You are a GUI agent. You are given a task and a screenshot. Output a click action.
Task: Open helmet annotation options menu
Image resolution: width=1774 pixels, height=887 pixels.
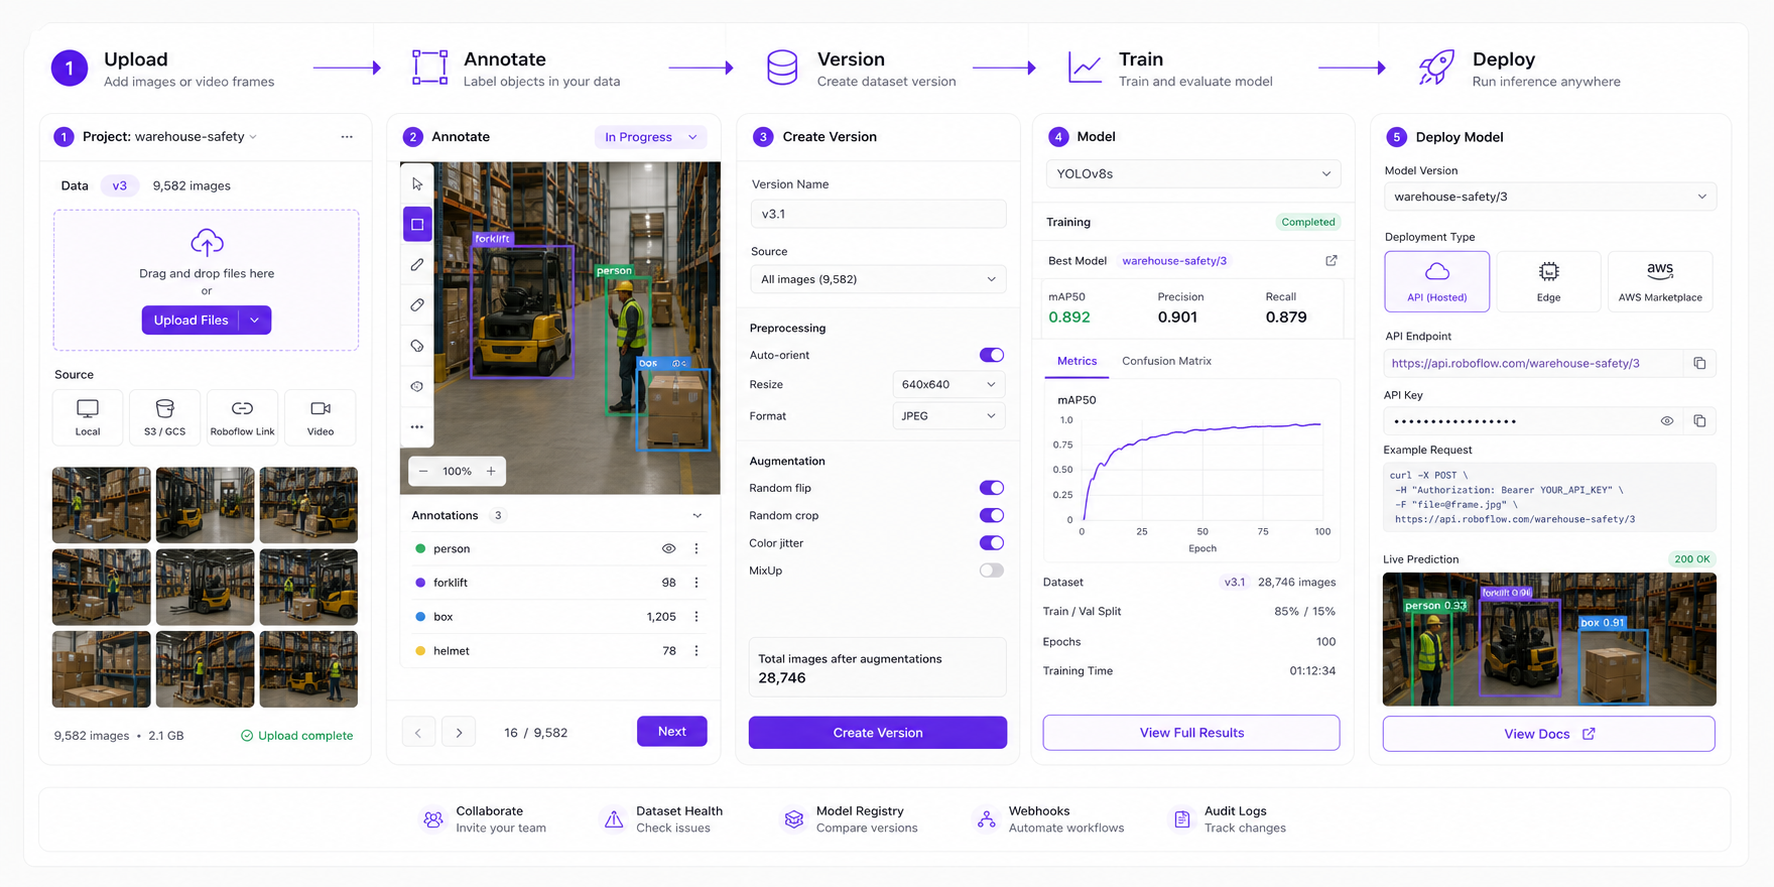pyautogui.click(x=697, y=651)
